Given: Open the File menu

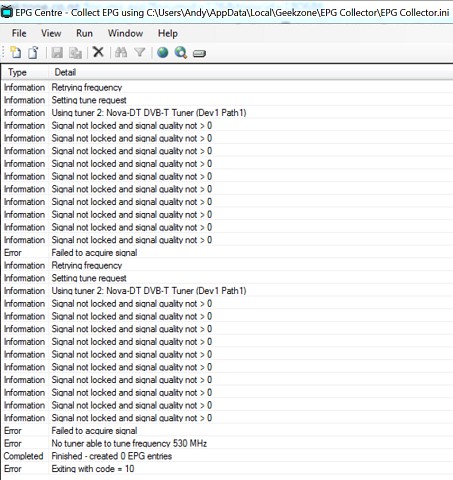Looking at the screenshot, I should [x=19, y=33].
